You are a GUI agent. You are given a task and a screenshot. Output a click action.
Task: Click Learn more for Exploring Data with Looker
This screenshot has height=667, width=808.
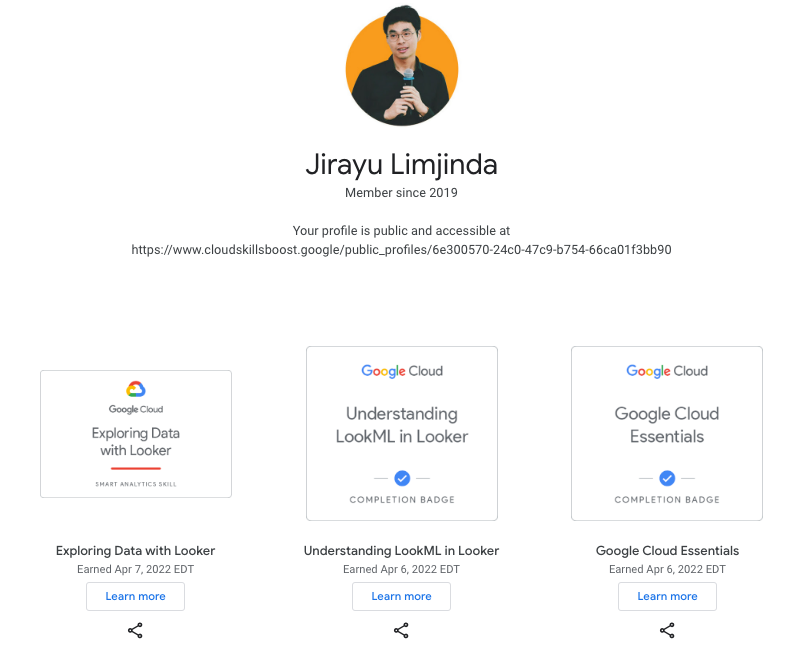point(136,596)
